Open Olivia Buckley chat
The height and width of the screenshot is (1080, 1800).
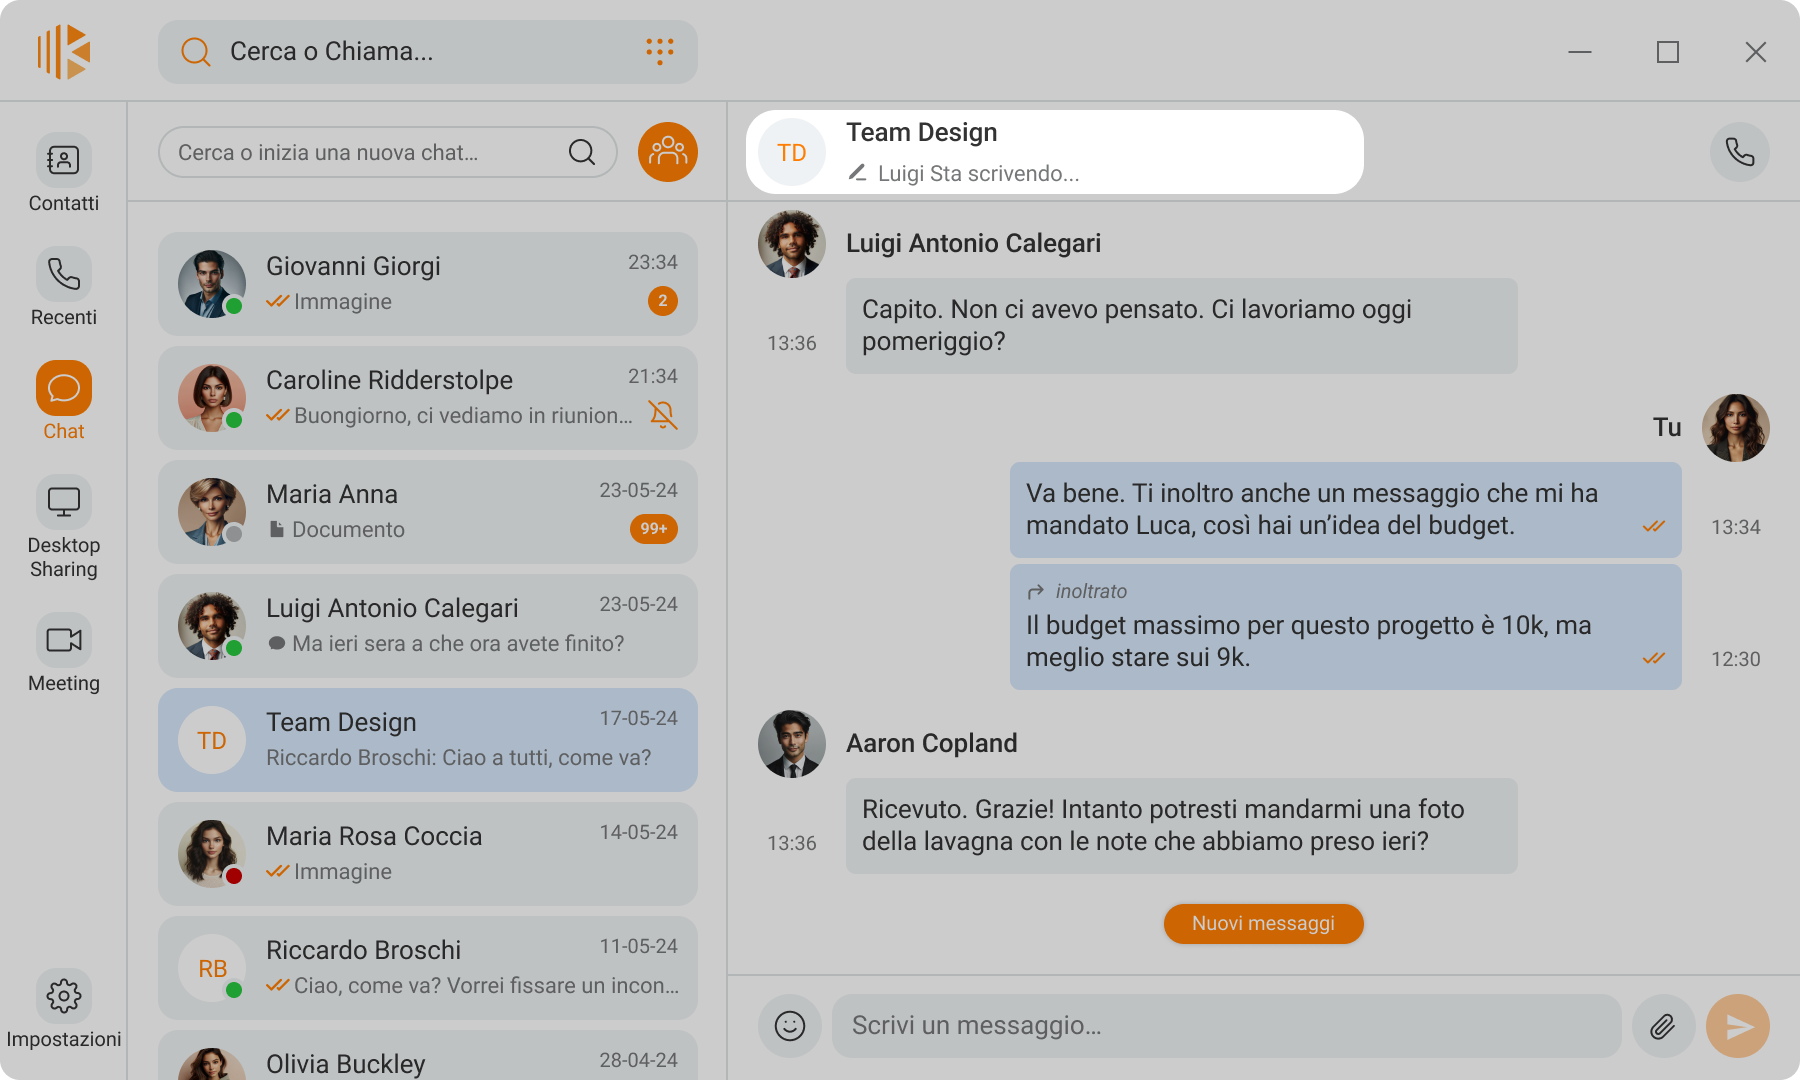(428, 1055)
